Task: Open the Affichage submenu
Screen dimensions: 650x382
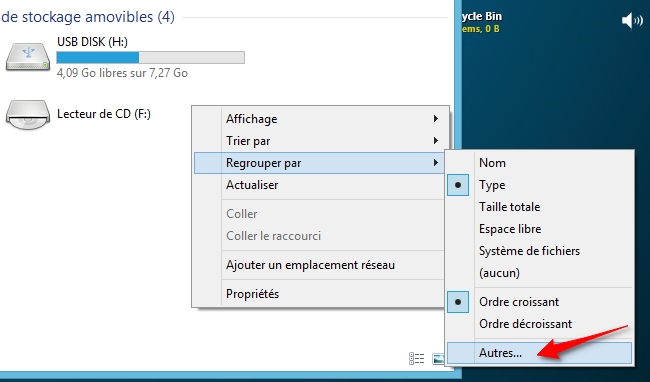Action: coord(318,119)
